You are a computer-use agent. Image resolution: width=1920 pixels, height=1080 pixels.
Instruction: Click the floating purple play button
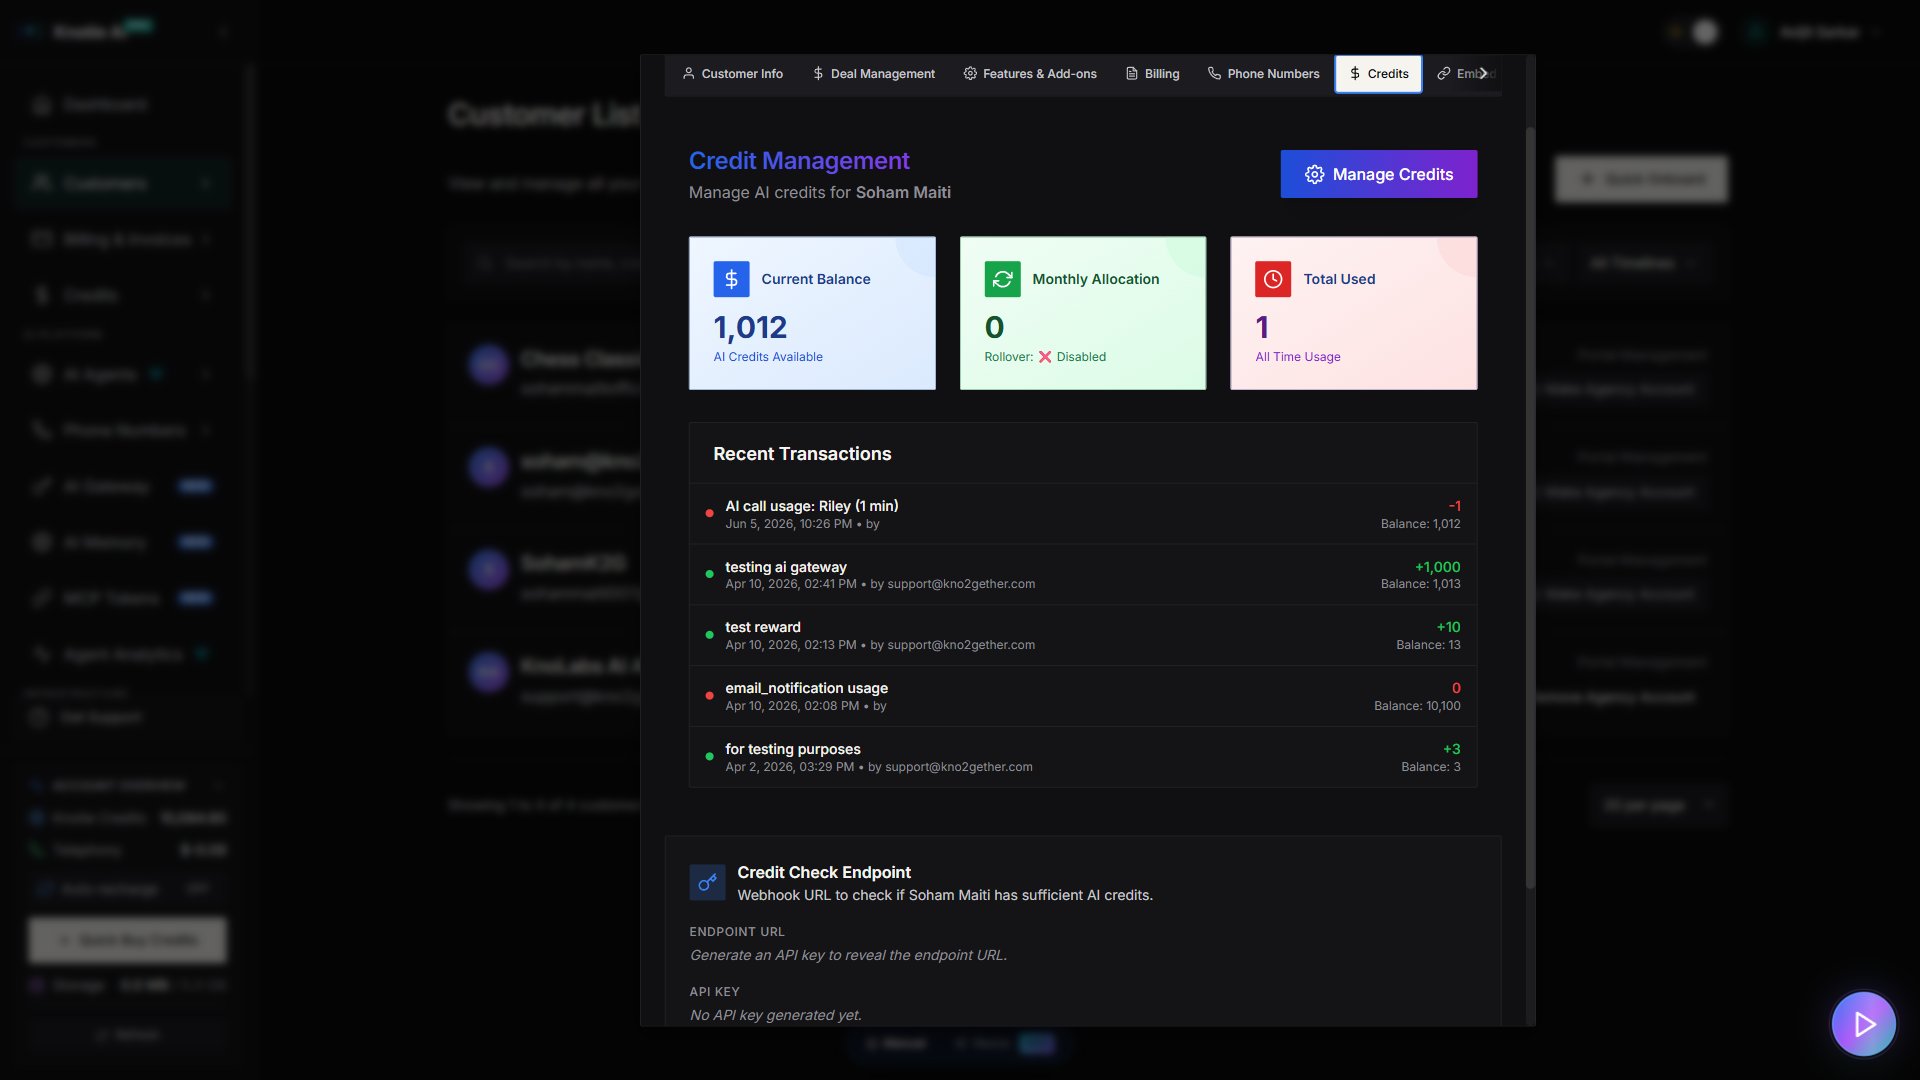[x=1863, y=1024]
